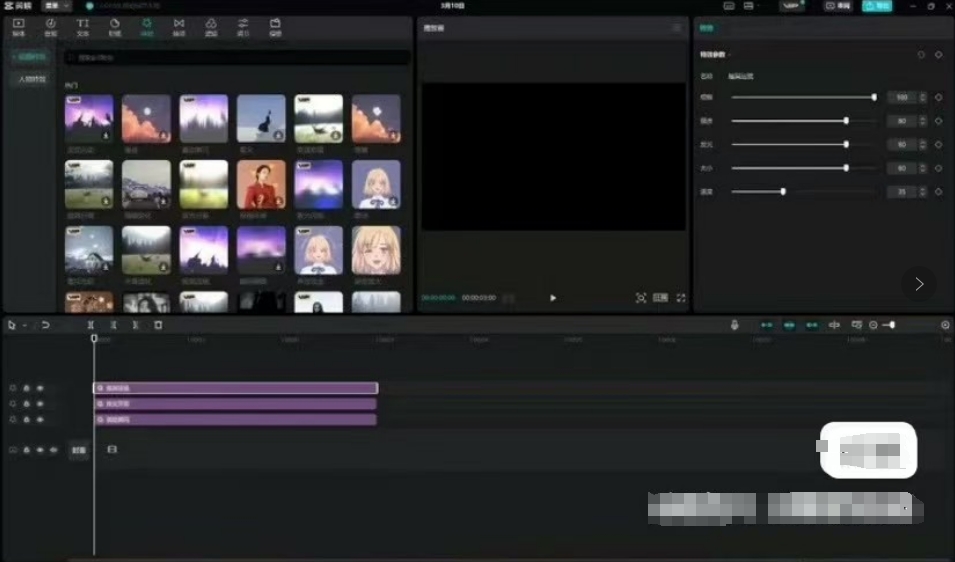Click the teal Export button
Image resolution: width=955 pixels, height=562 pixels.
pos(877,6)
